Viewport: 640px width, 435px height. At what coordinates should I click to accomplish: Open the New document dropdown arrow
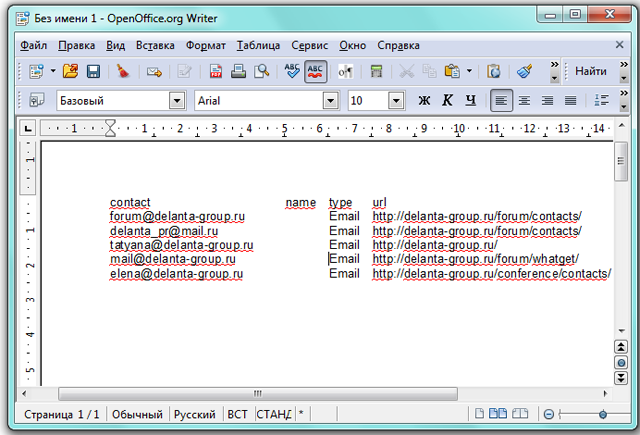(x=53, y=71)
